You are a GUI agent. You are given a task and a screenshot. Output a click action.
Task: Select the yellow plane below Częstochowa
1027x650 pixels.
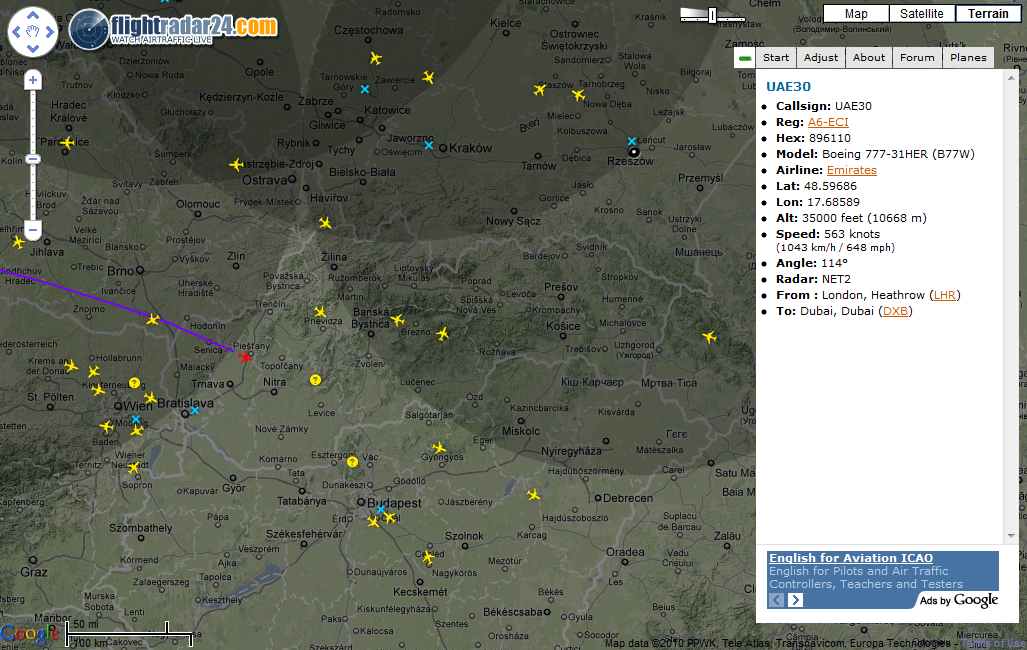point(375,58)
